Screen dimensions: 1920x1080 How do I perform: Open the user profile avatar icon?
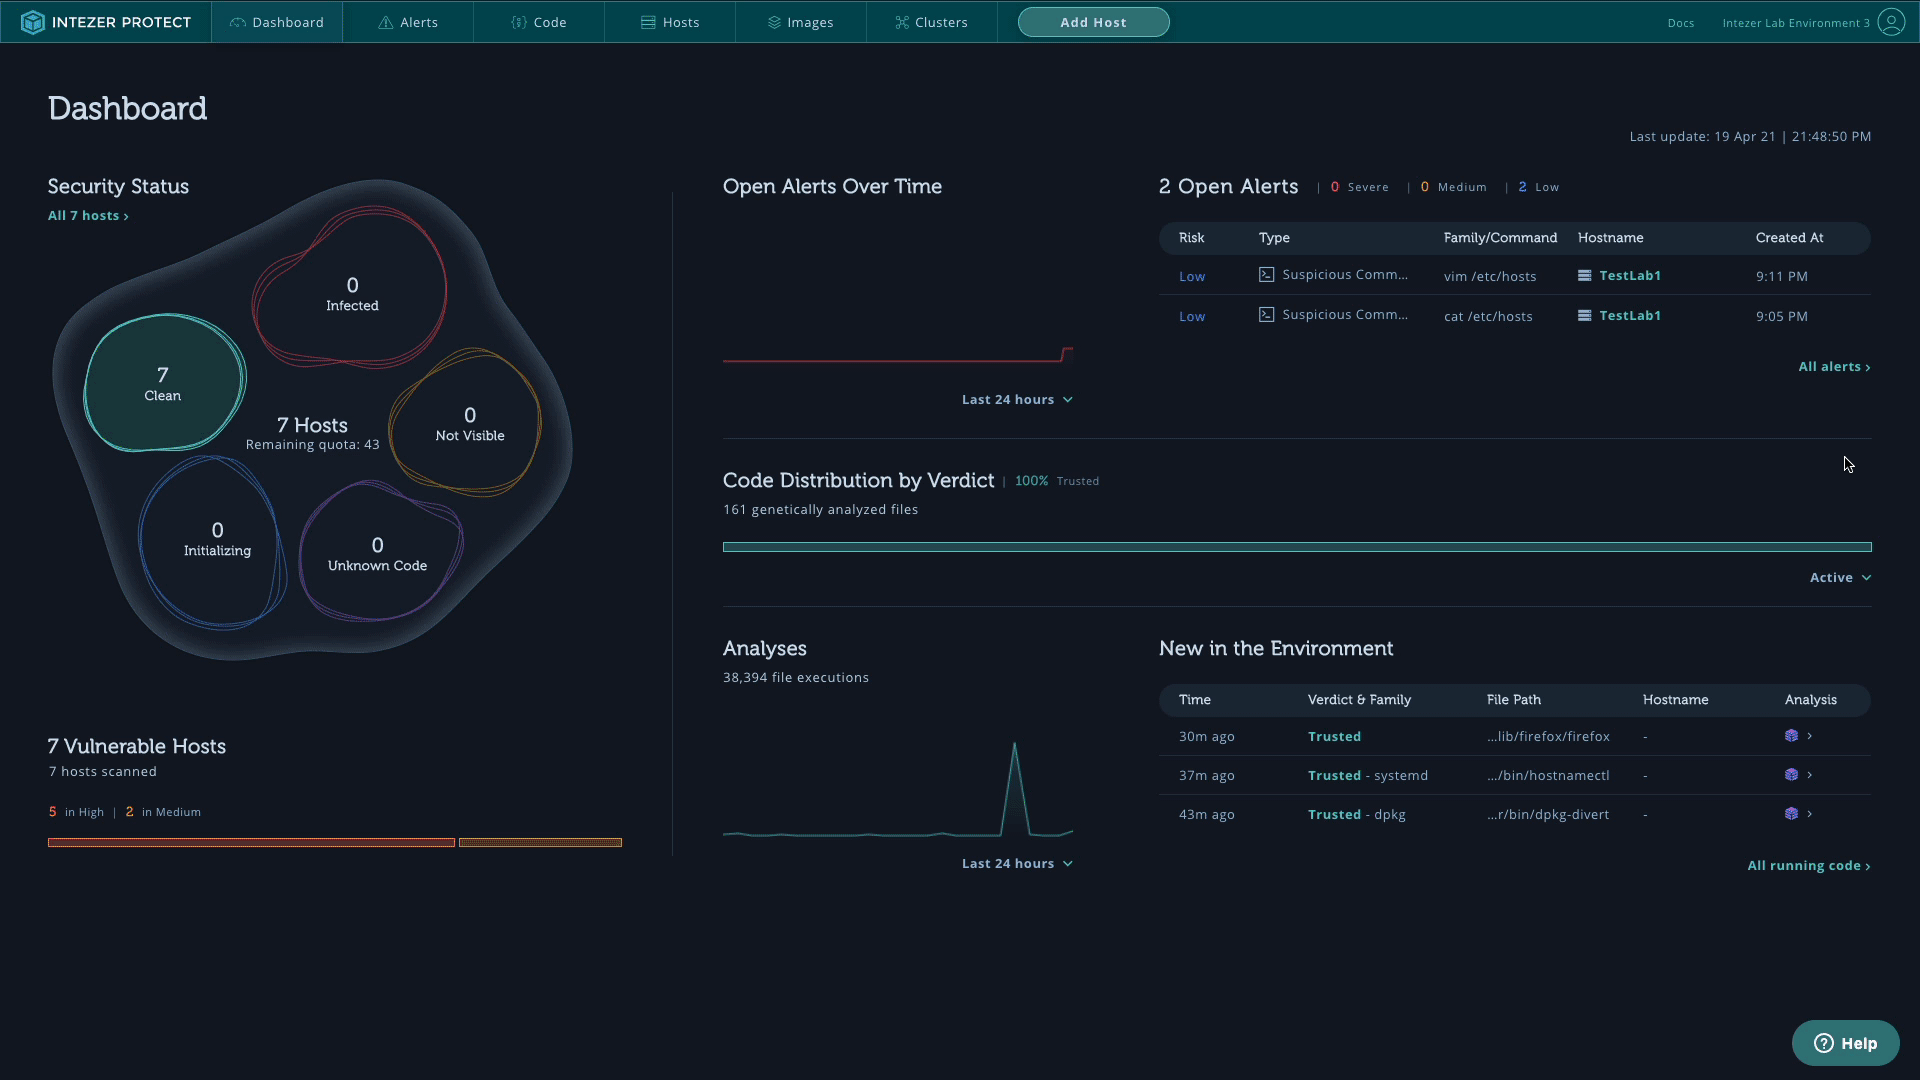coord(1891,22)
